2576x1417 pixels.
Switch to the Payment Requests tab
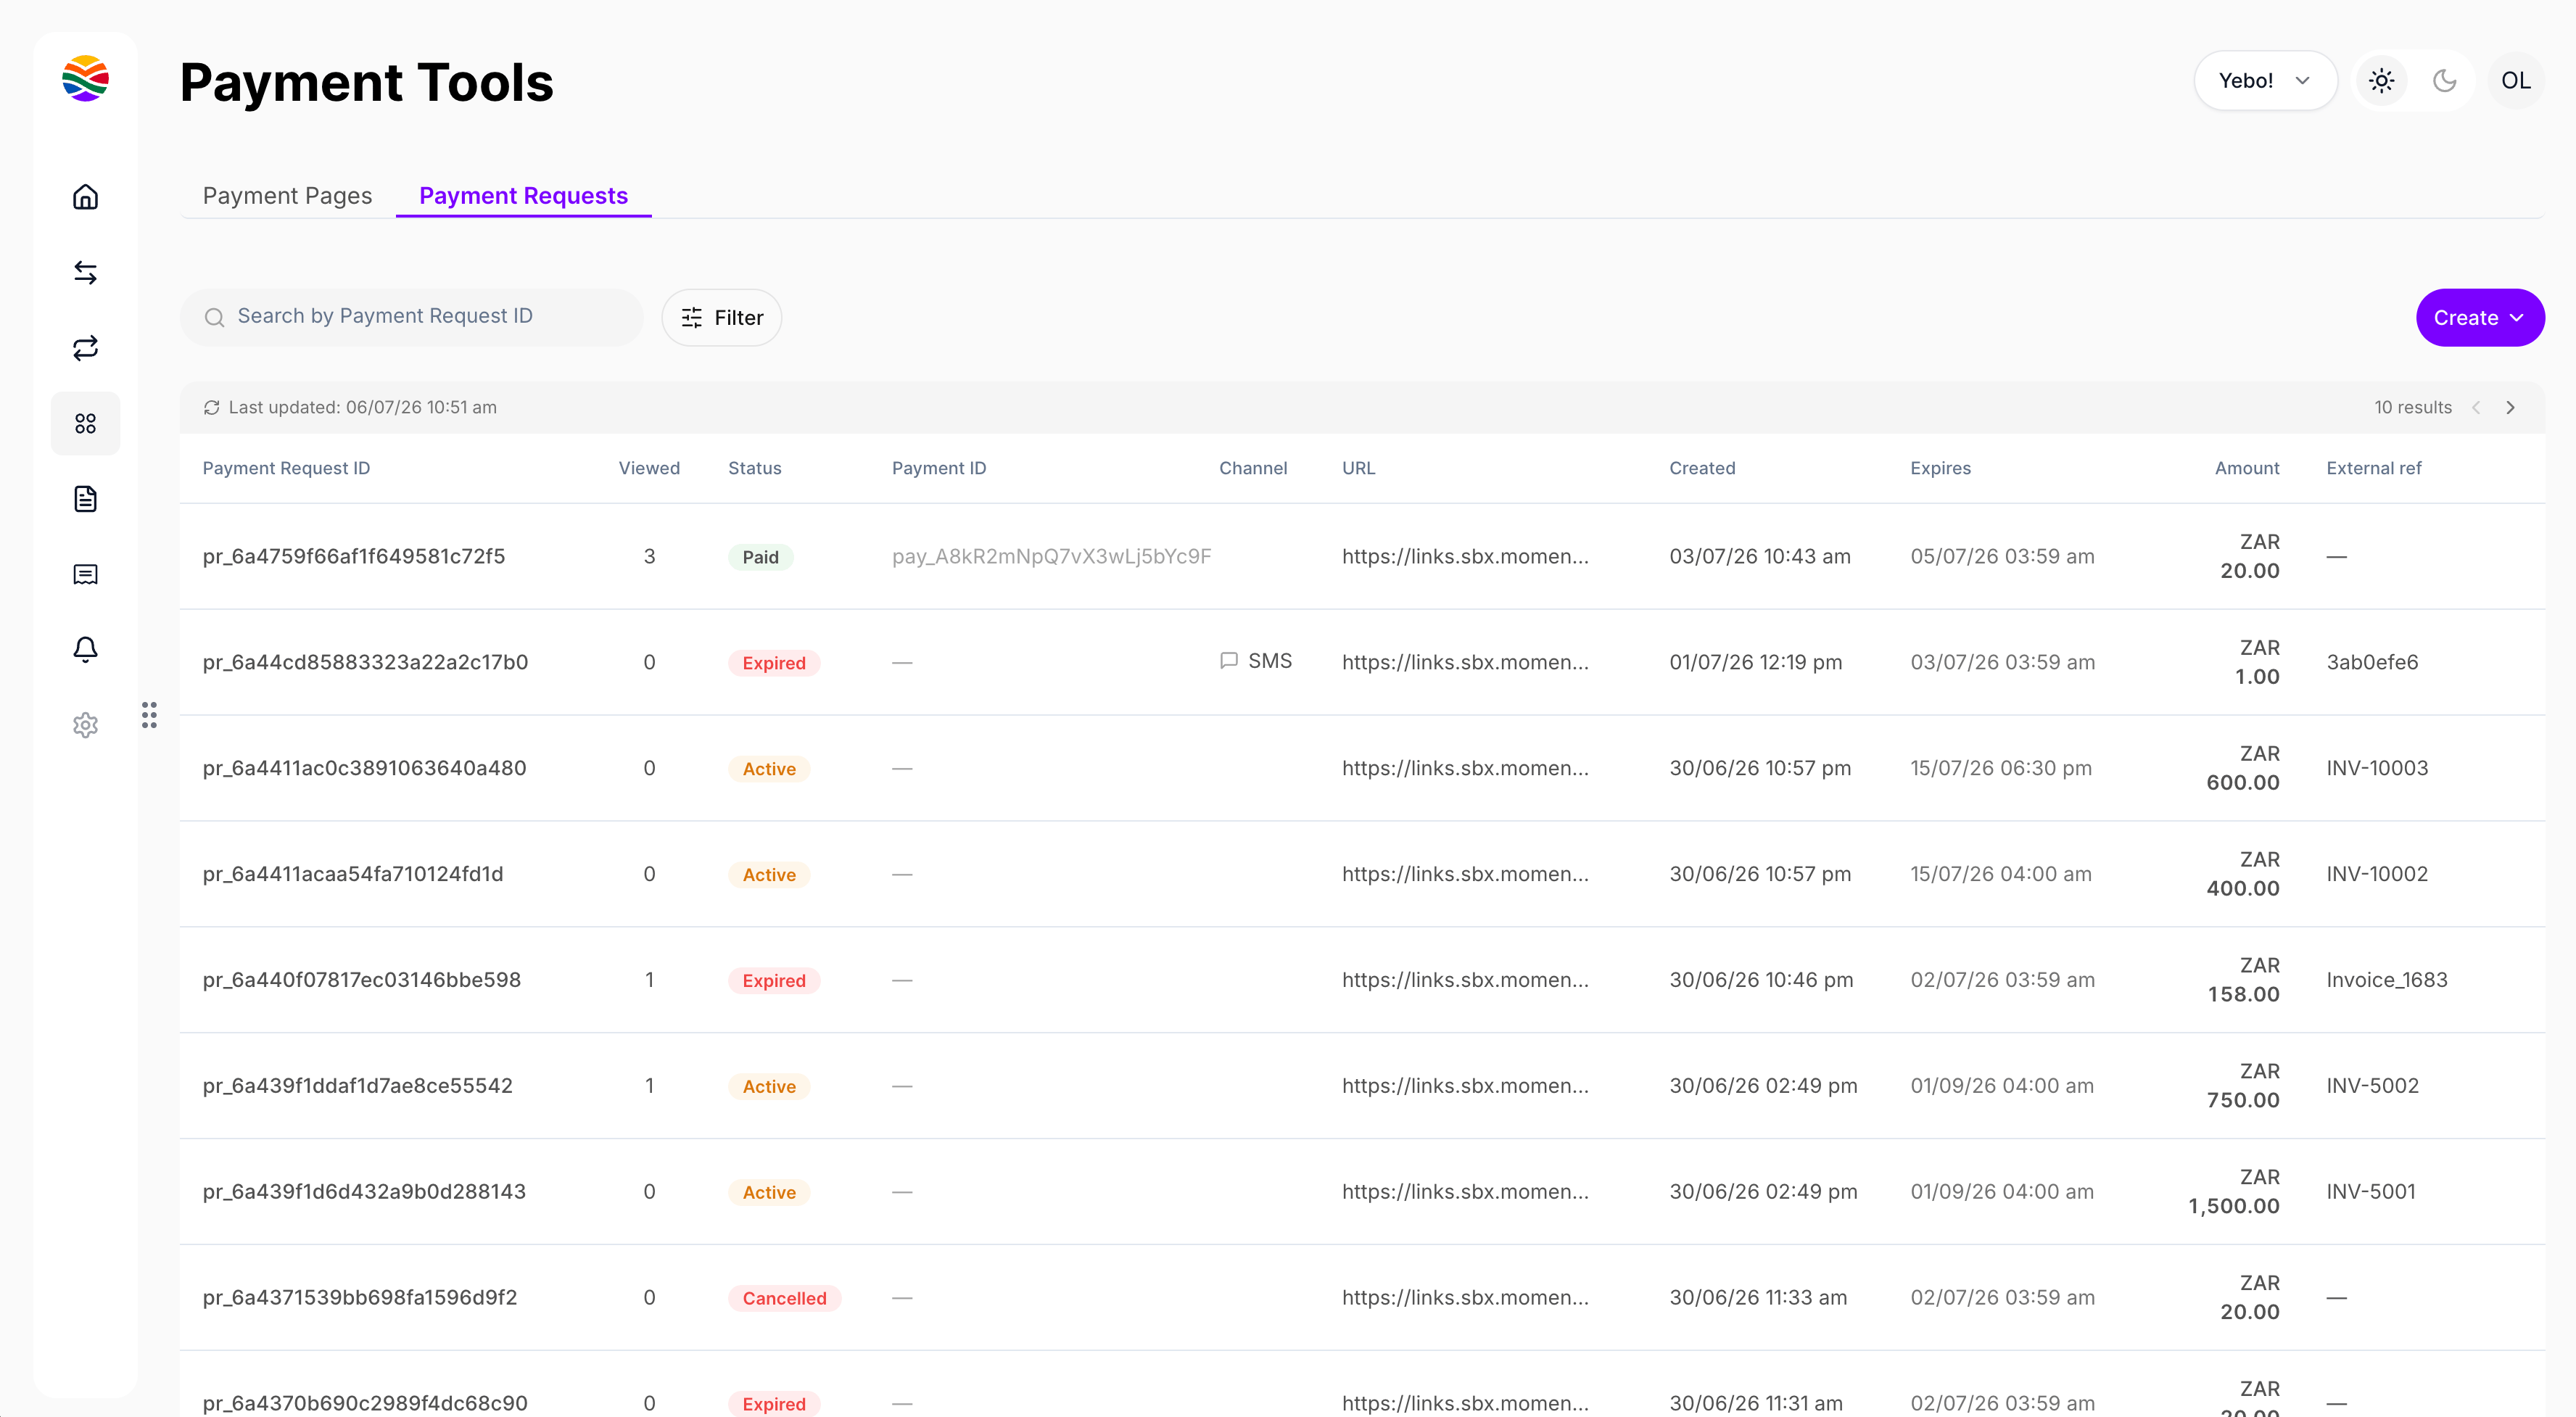coord(523,196)
